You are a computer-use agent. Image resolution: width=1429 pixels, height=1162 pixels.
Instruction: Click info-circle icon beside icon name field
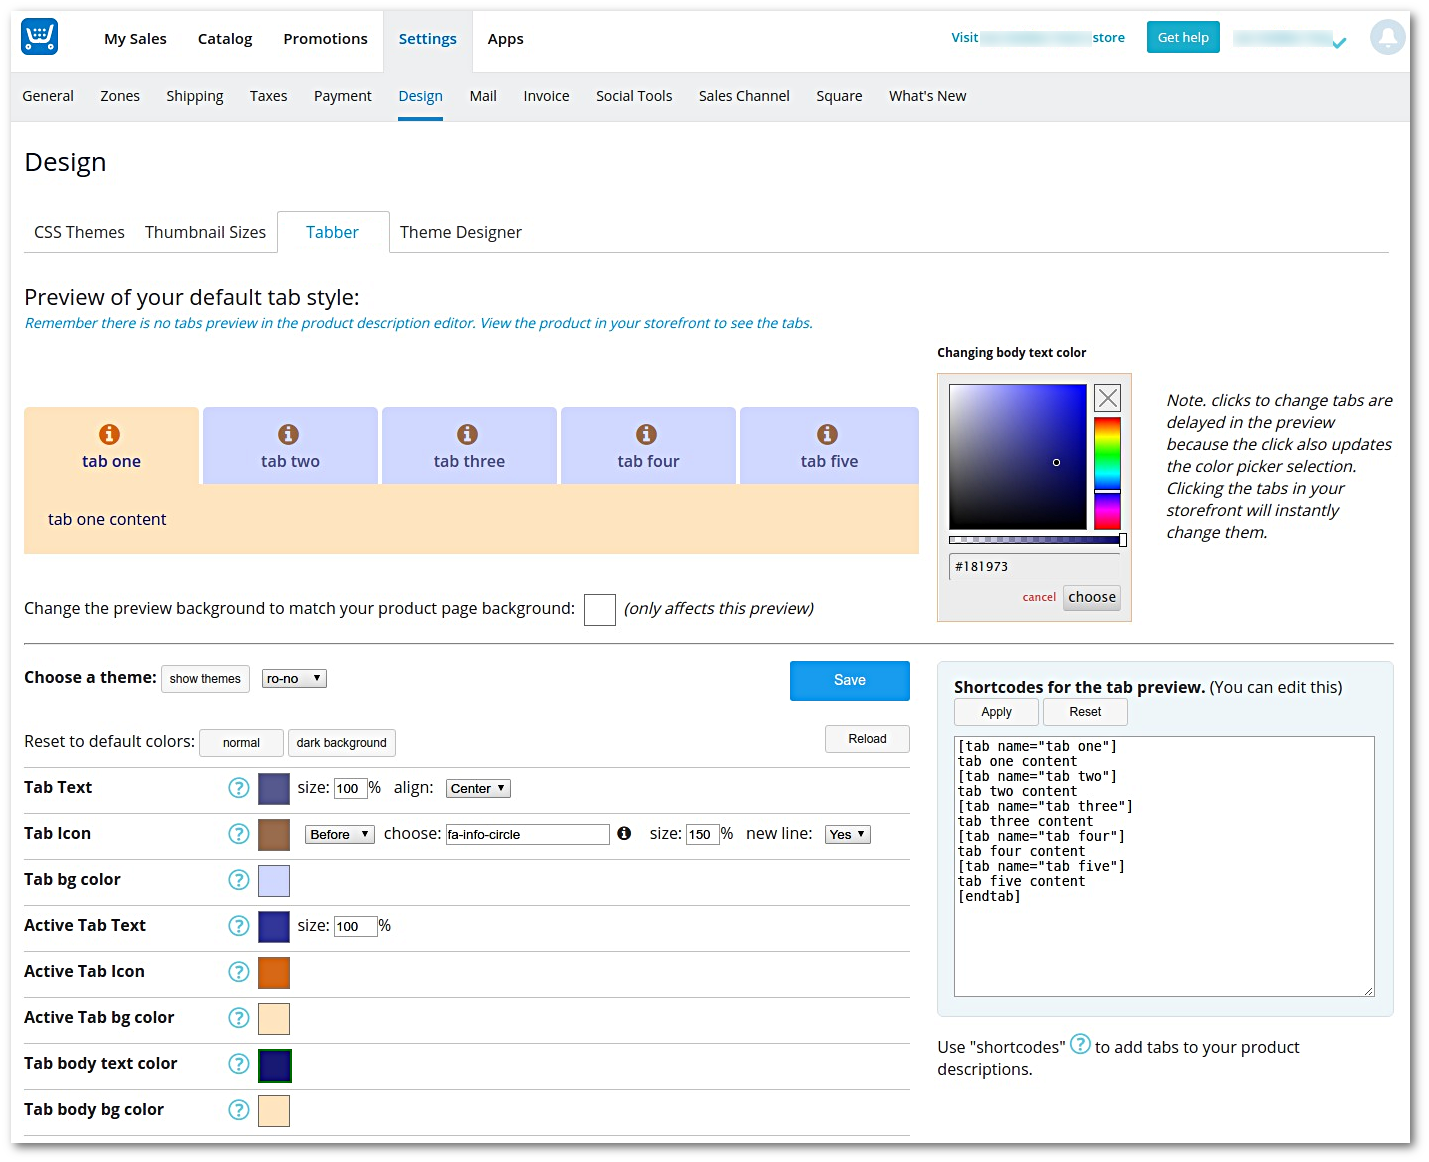[x=624, y=834]
